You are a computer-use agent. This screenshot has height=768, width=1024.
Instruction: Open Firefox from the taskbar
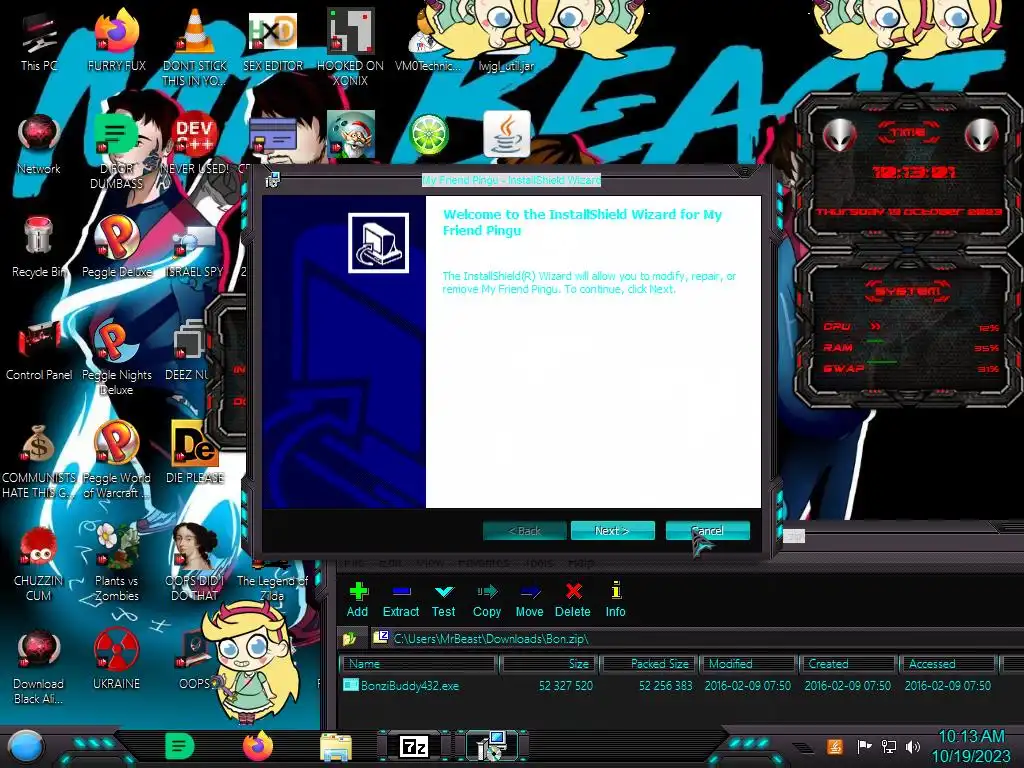pos(257,746)
